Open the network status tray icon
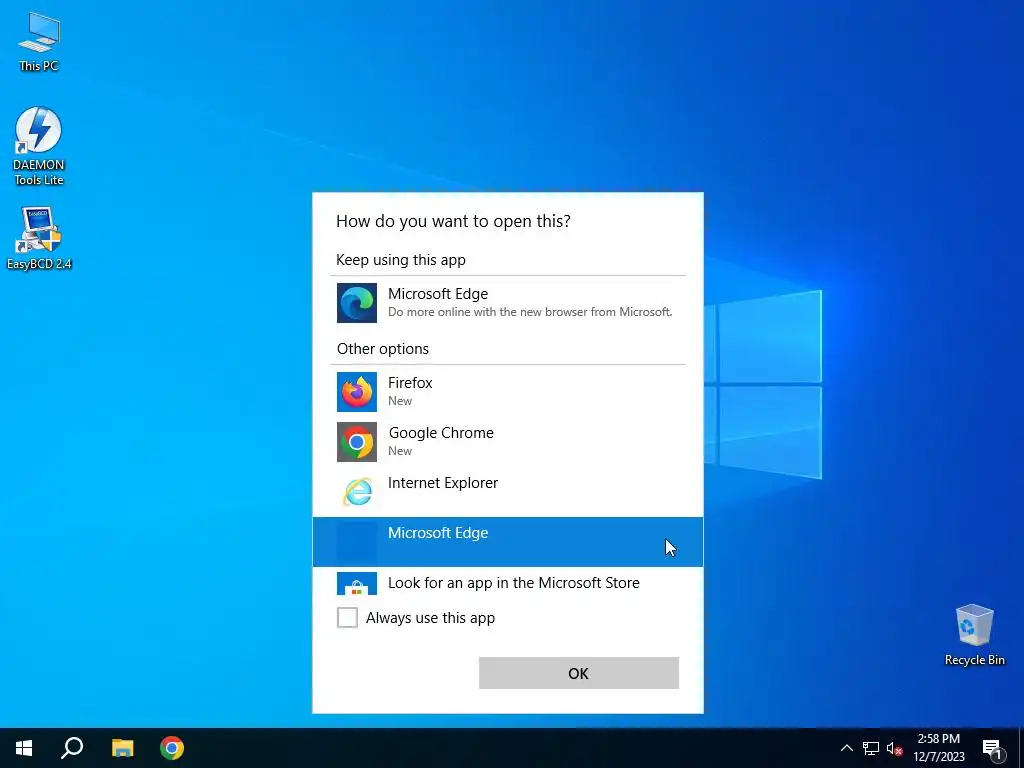 [x=871, y=748]
